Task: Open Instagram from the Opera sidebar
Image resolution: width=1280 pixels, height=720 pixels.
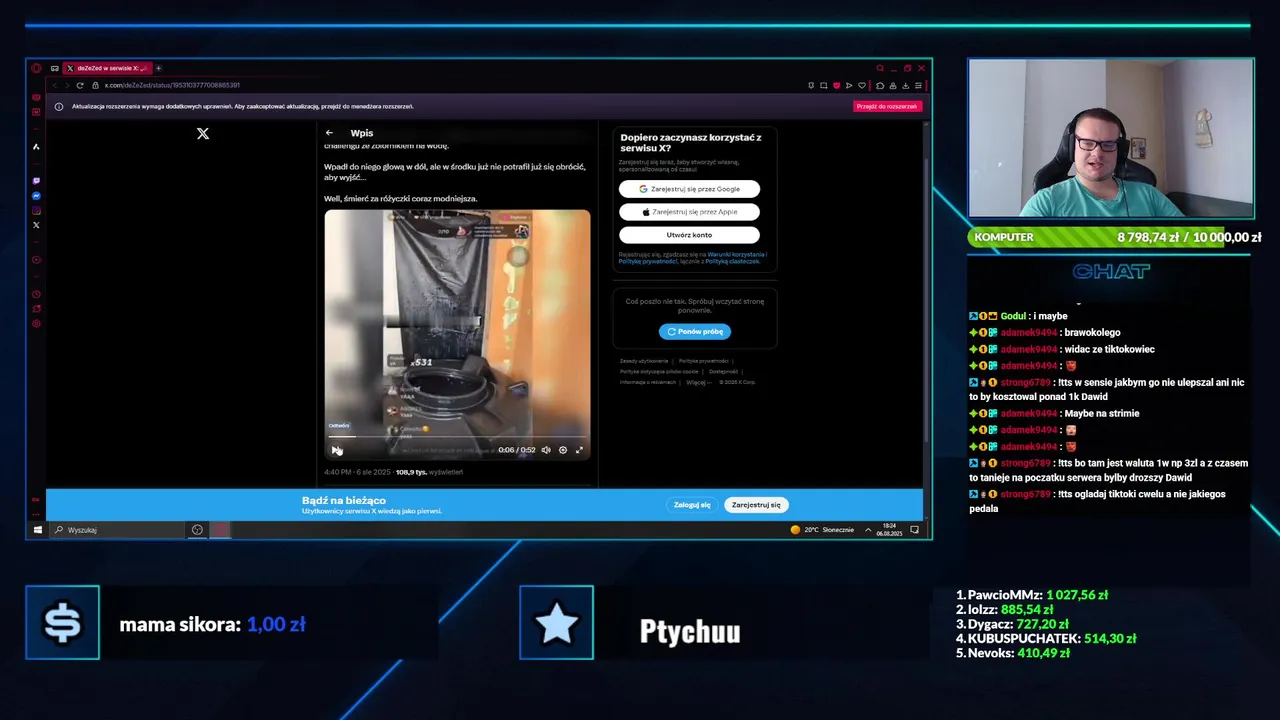Action: (36, 210)
